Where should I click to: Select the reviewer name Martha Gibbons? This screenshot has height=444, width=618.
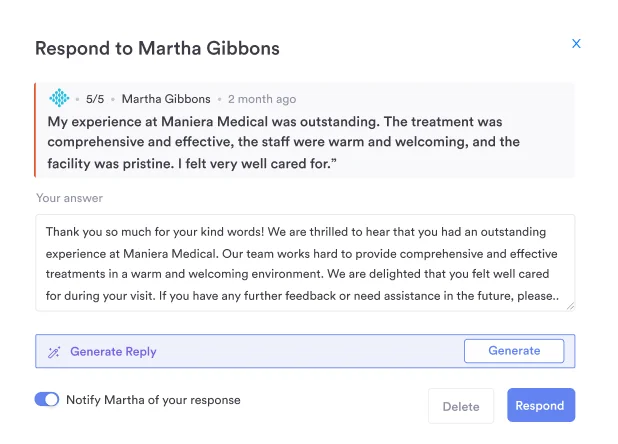click(166, 99)
